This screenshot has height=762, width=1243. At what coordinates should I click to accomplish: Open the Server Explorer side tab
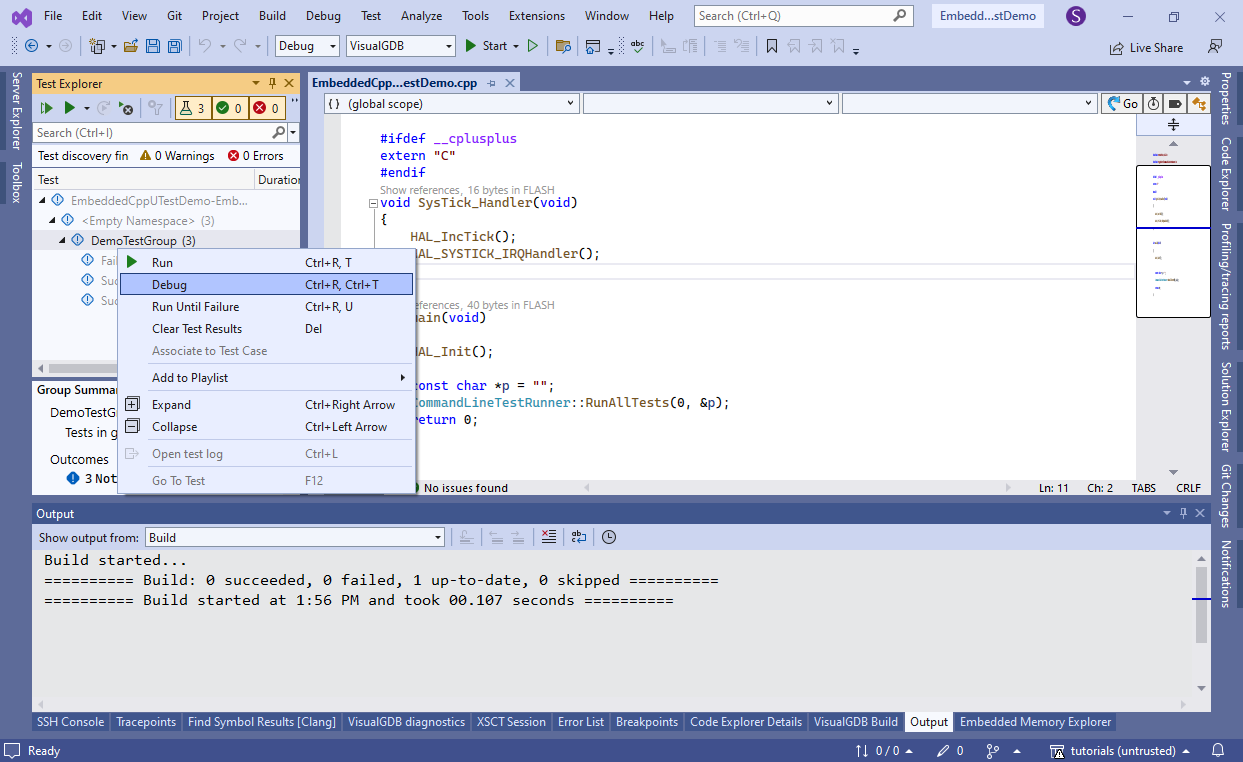pos(15,110)
